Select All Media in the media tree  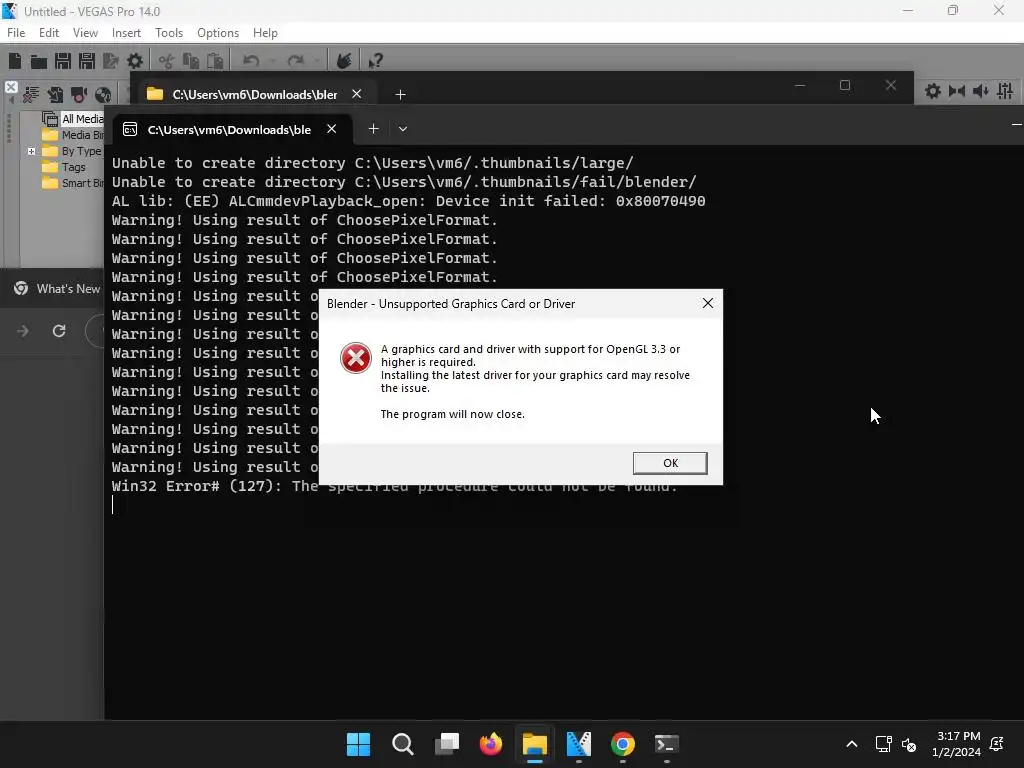(82, 119)
